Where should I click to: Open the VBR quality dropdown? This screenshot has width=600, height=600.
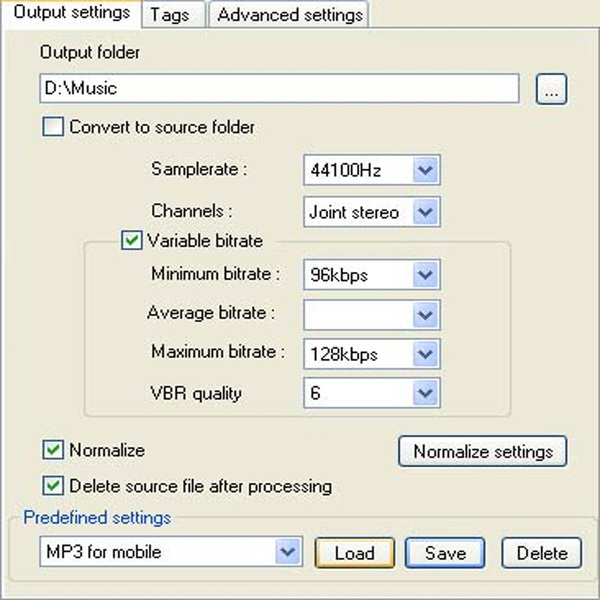[372, 393]
